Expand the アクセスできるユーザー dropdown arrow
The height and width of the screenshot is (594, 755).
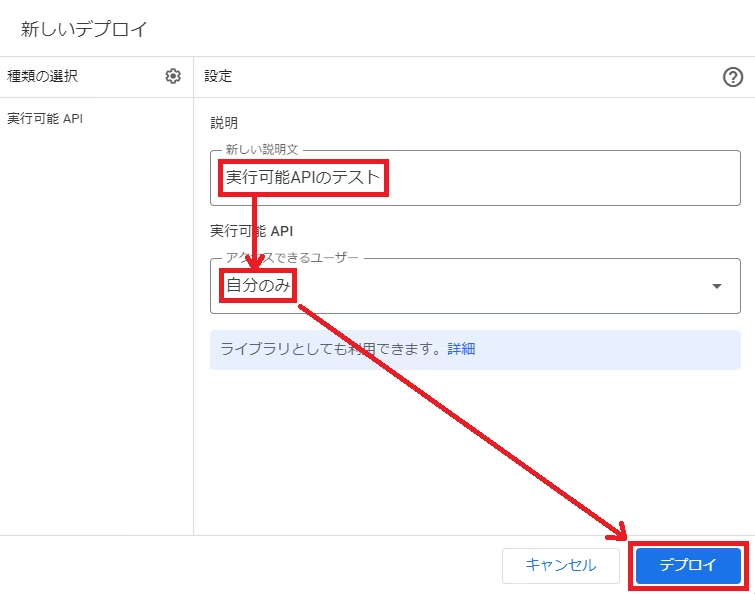click(716, 286)
